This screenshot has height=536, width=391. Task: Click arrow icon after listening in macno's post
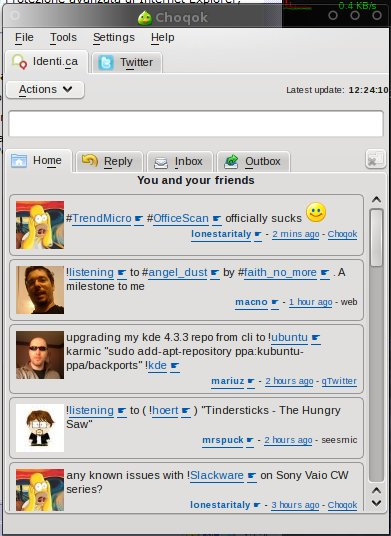pyautogui.click(x=122, y=273)
